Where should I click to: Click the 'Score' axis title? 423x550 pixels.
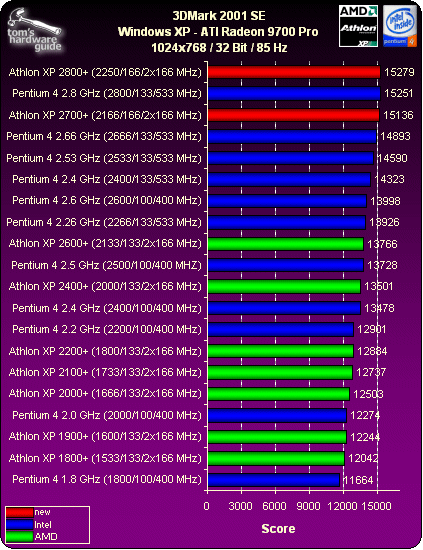[278, 529]
